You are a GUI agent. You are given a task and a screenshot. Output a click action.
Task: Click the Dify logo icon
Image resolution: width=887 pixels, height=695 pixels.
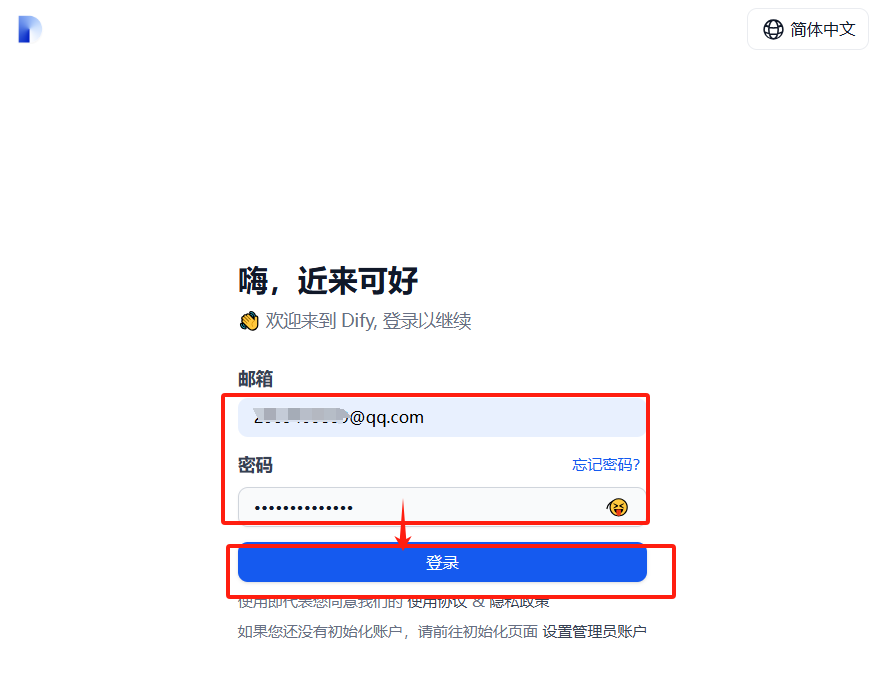[30, 29]
